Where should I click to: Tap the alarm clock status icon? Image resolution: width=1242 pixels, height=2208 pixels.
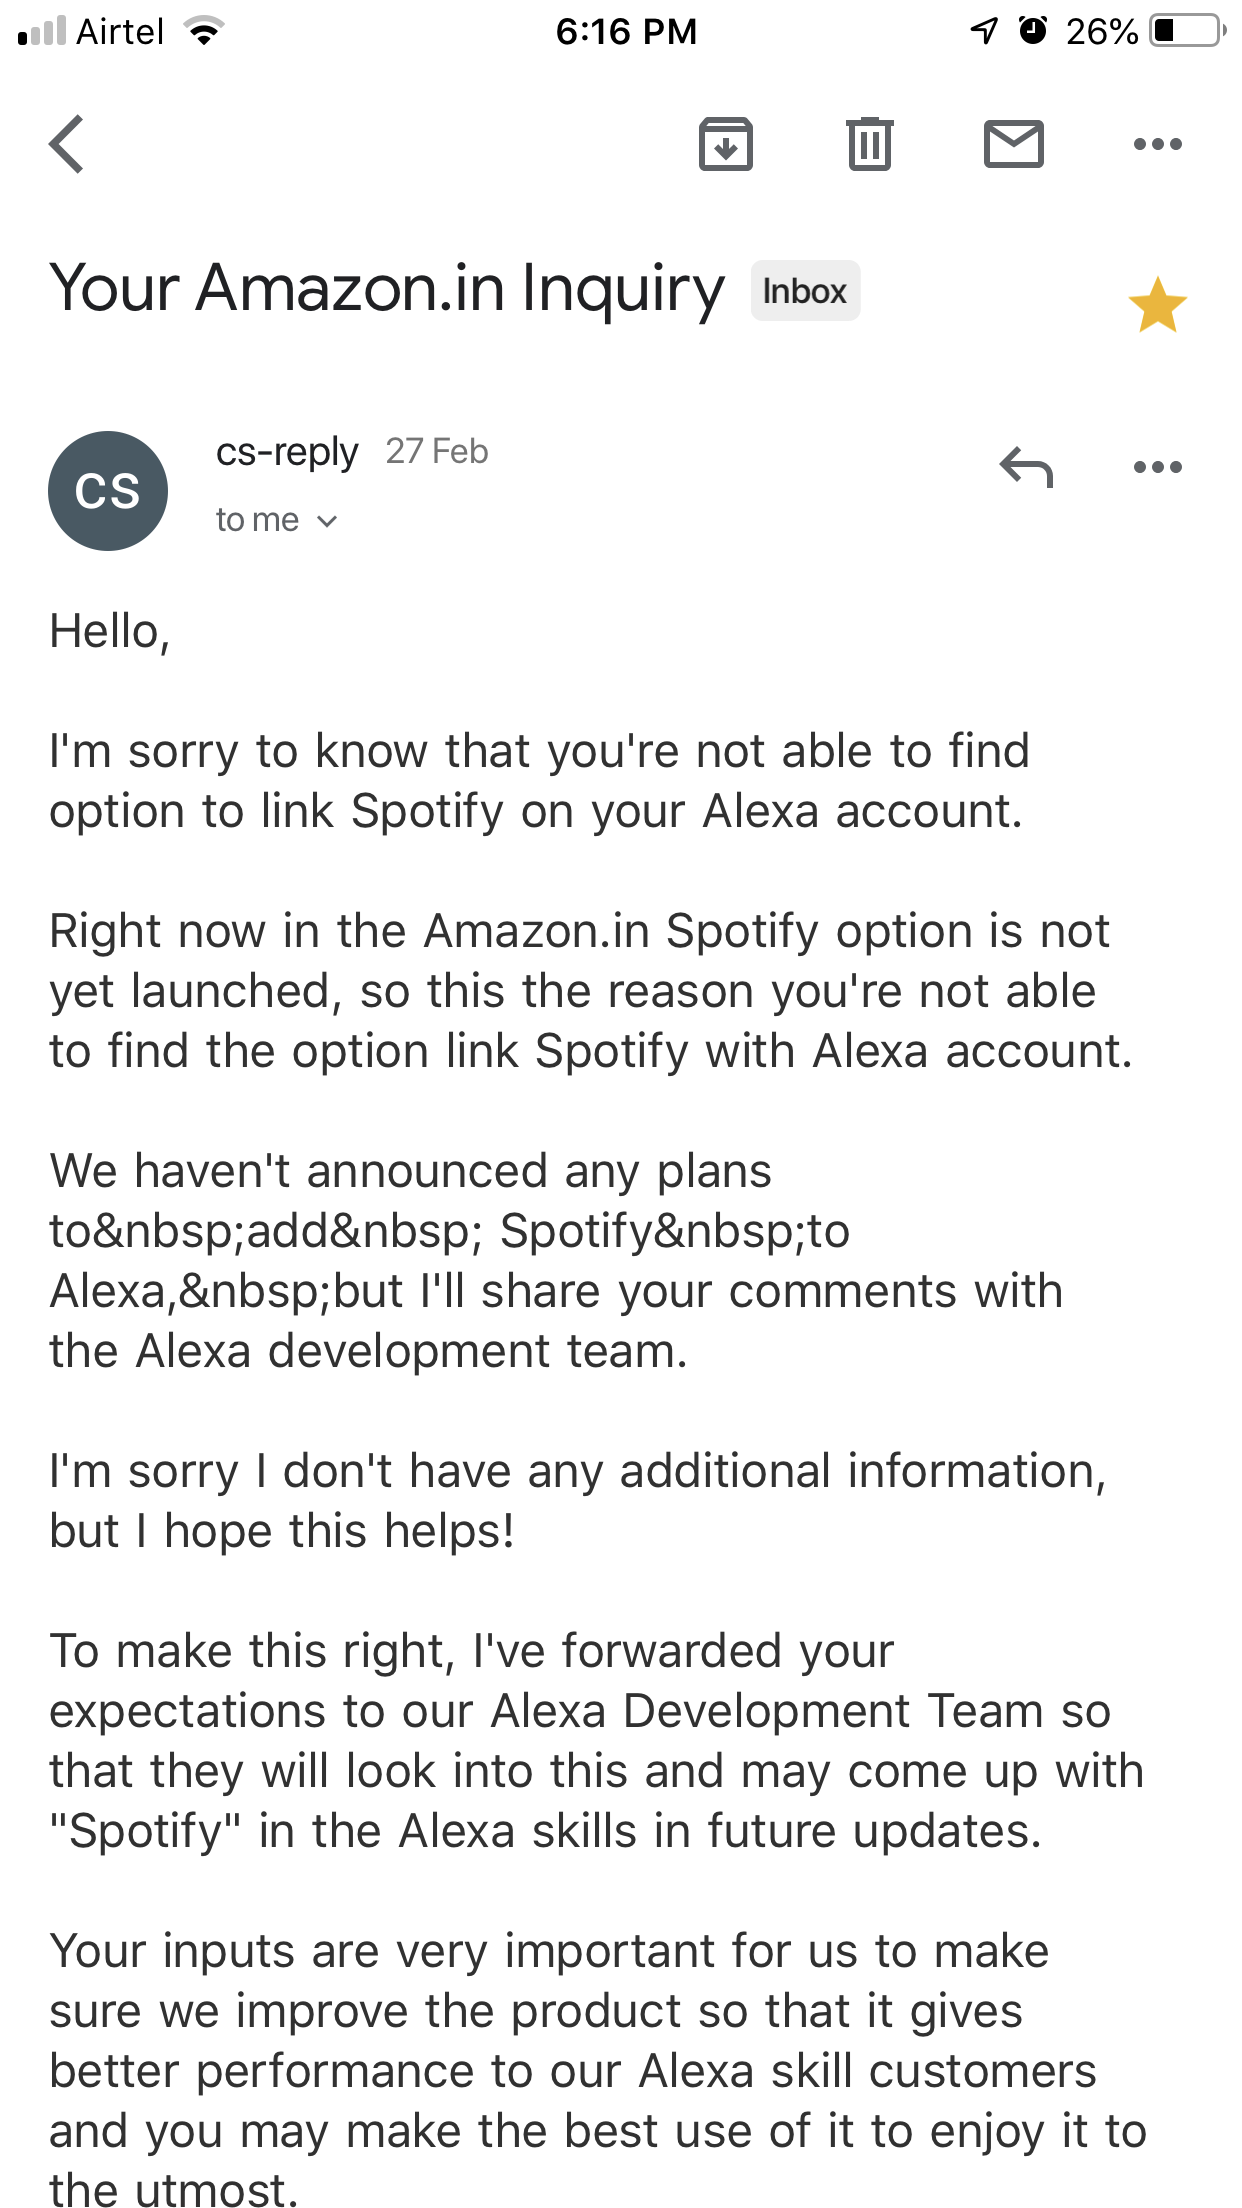[x=1032, y=31]
